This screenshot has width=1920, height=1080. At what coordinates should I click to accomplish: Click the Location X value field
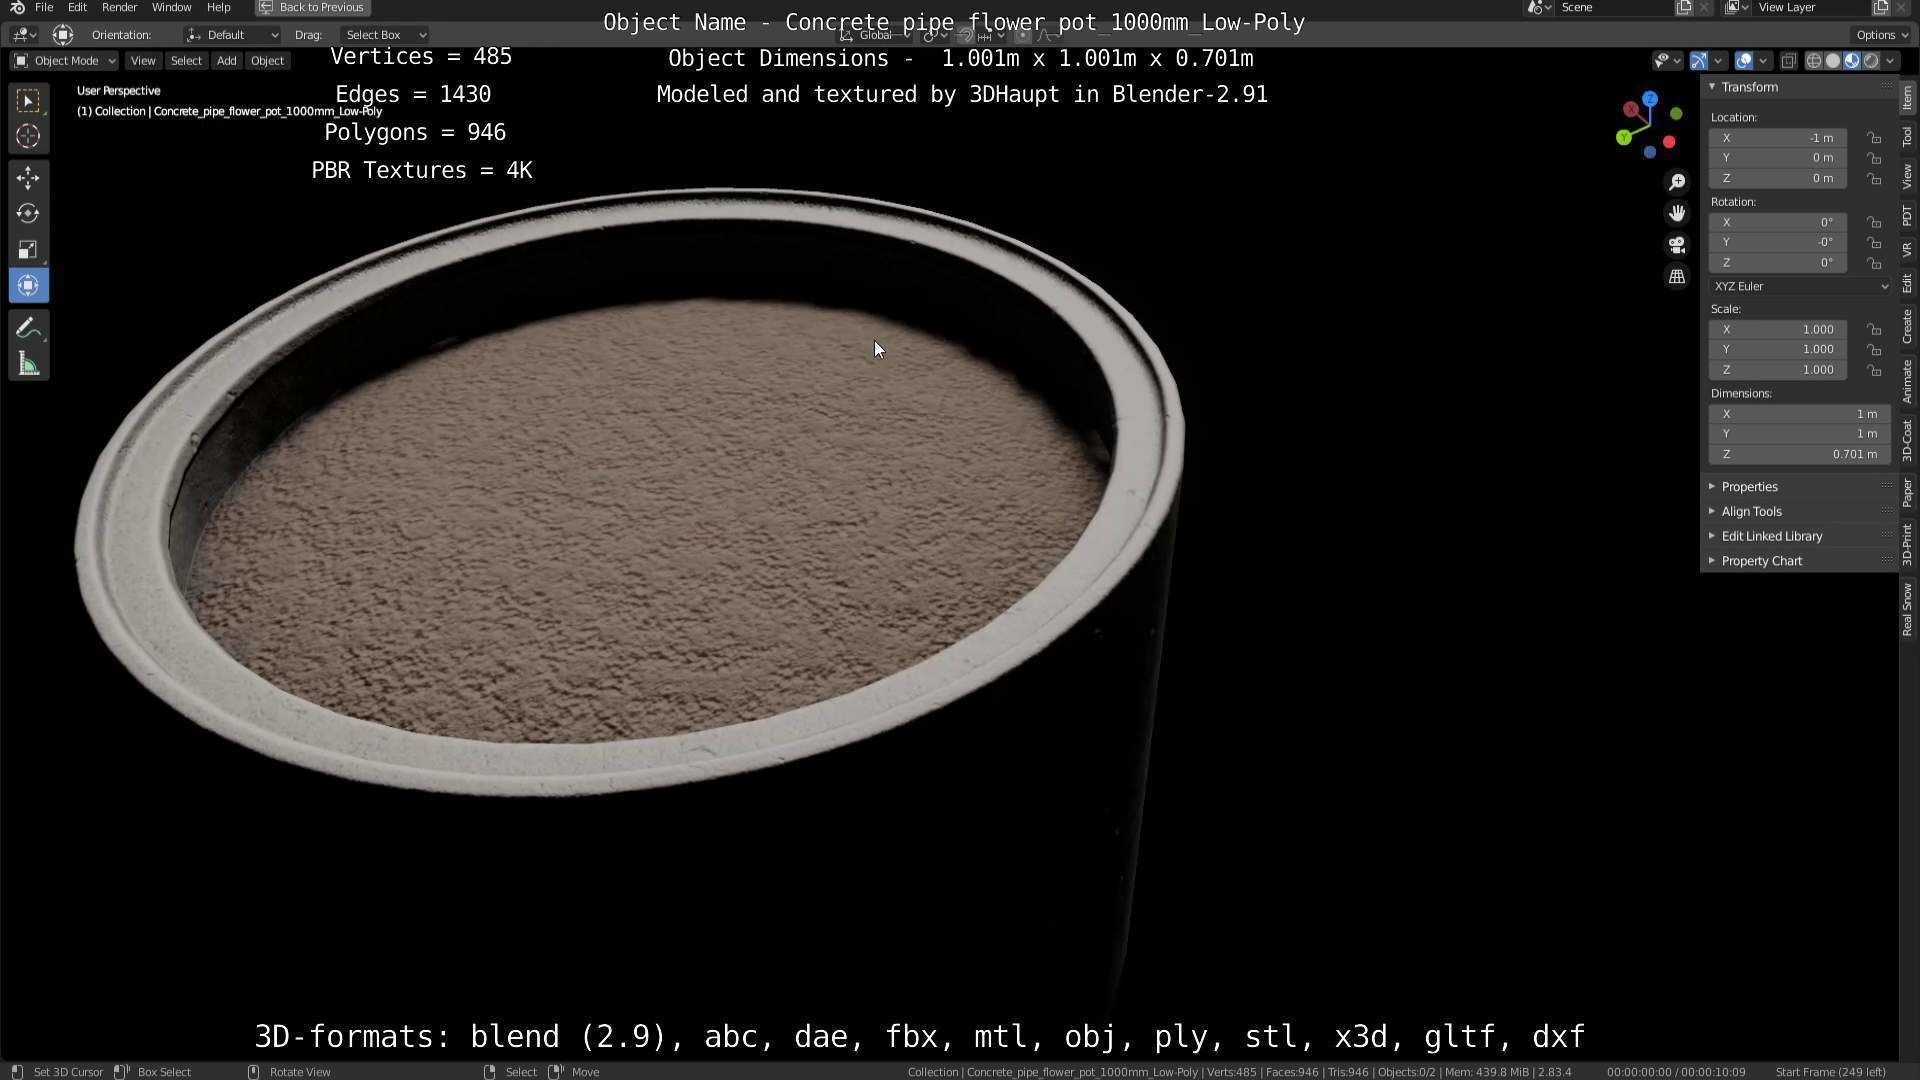pos(1779,138)
